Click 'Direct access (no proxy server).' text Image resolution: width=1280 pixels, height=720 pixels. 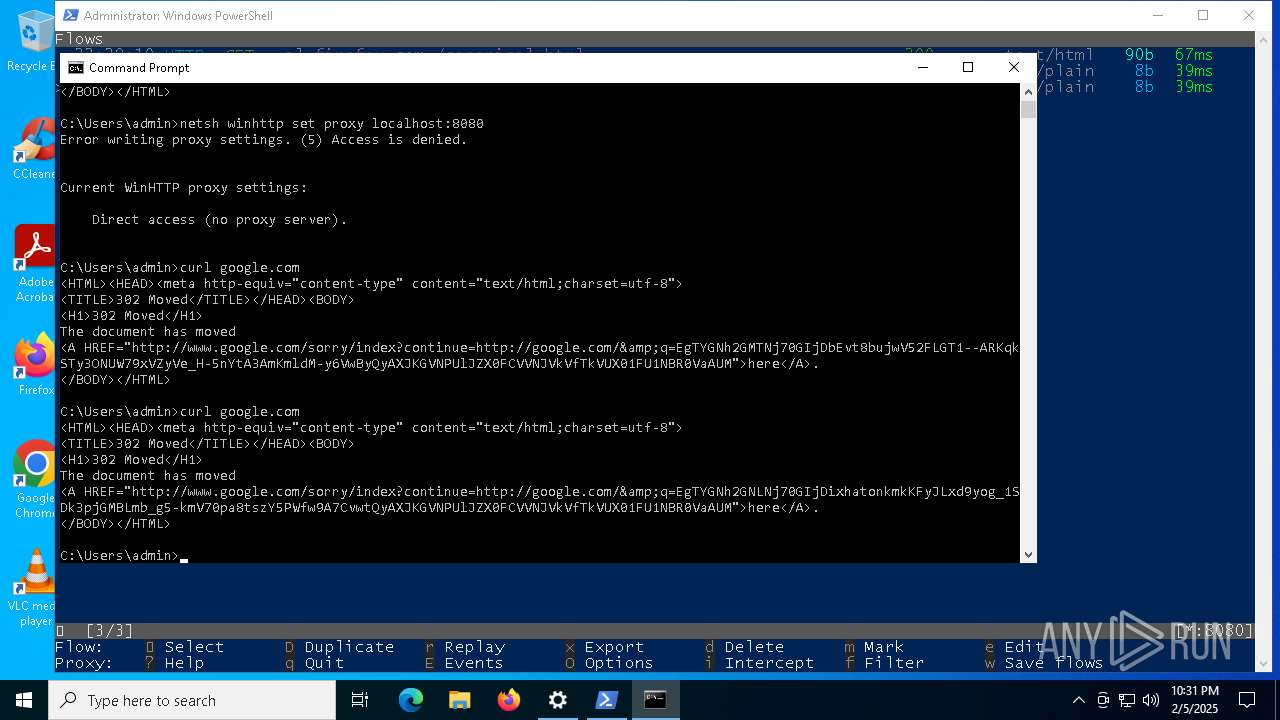click(220, 220)
